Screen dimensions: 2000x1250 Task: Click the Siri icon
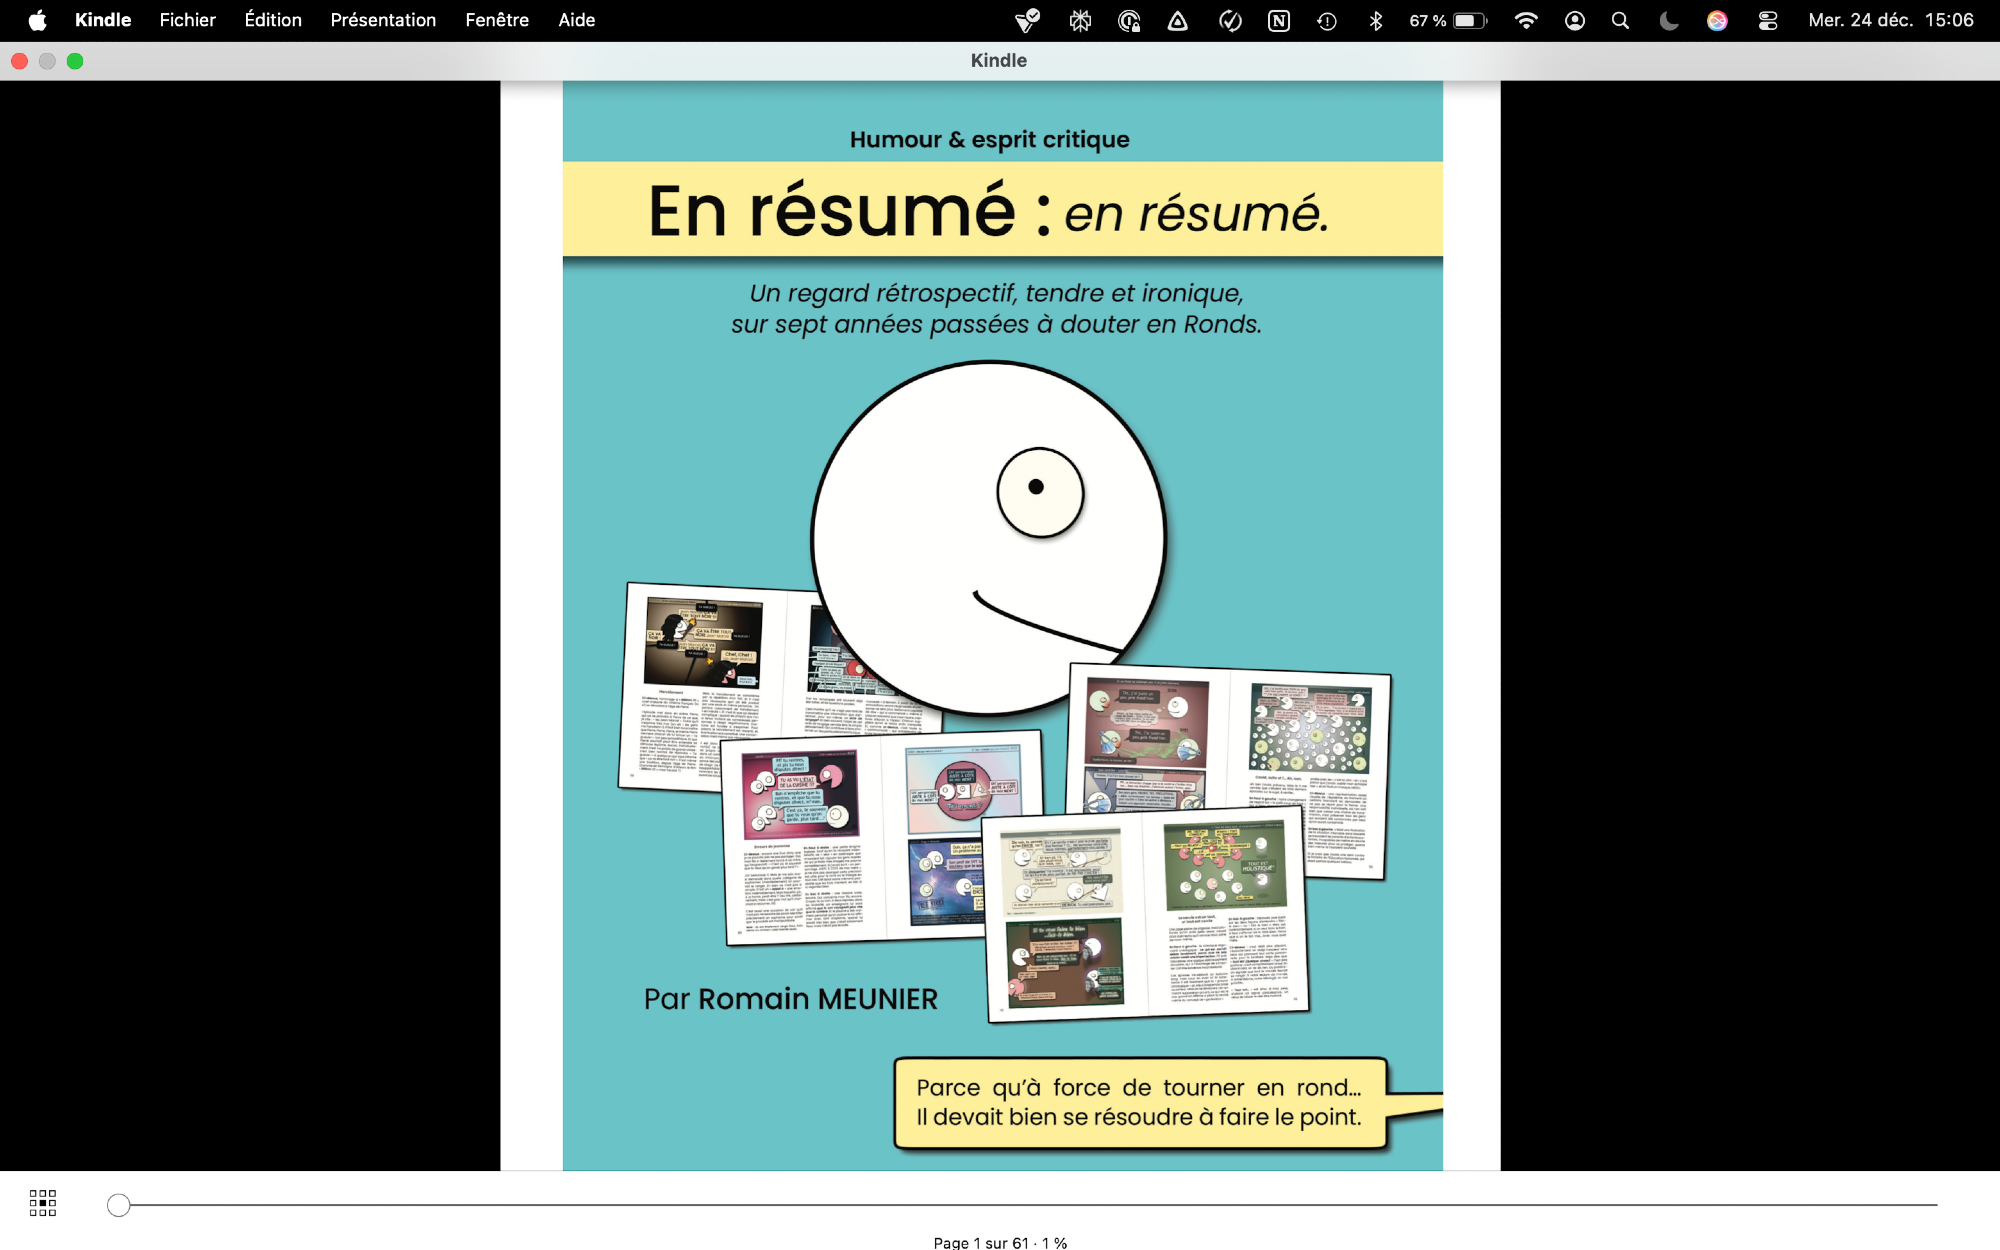pyautogui.click(x=1717, y=21)
